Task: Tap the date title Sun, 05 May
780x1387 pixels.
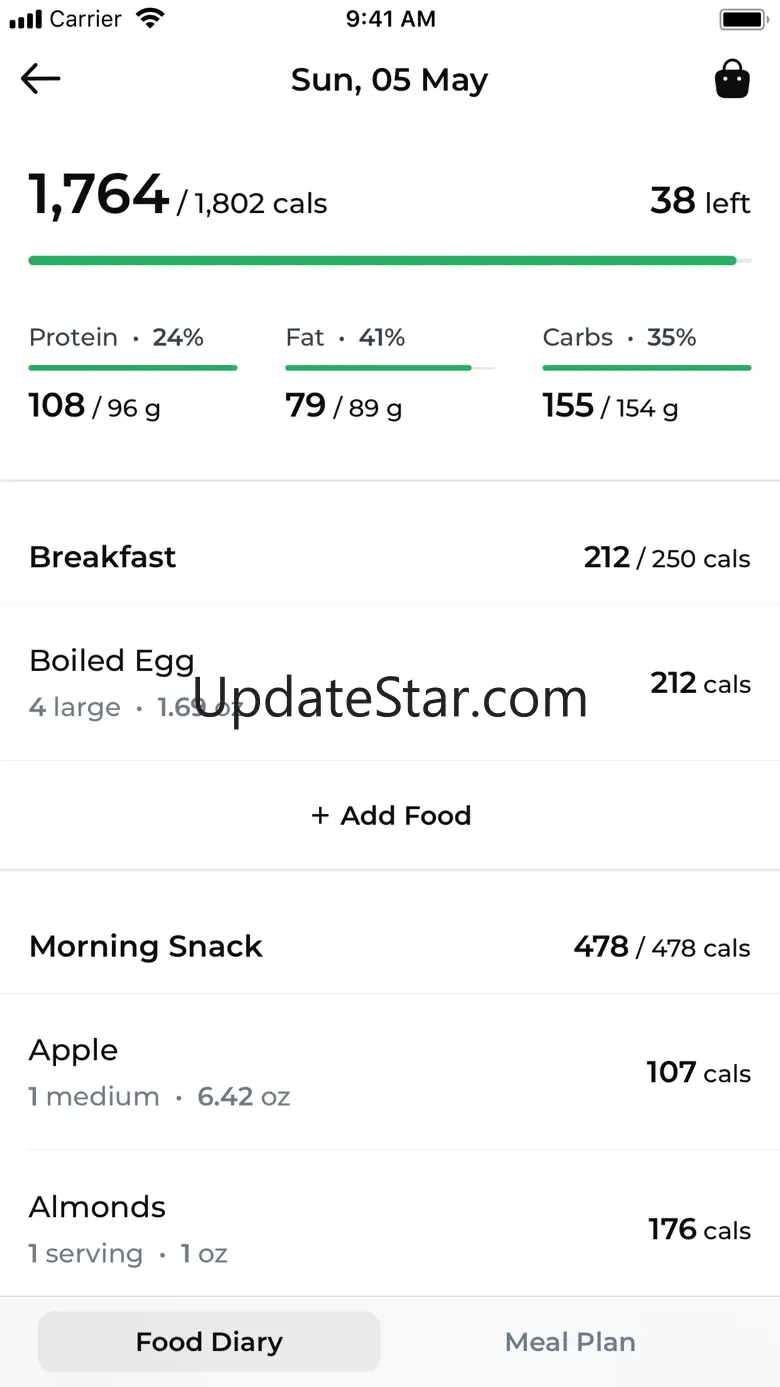Action: pos(389,80)
